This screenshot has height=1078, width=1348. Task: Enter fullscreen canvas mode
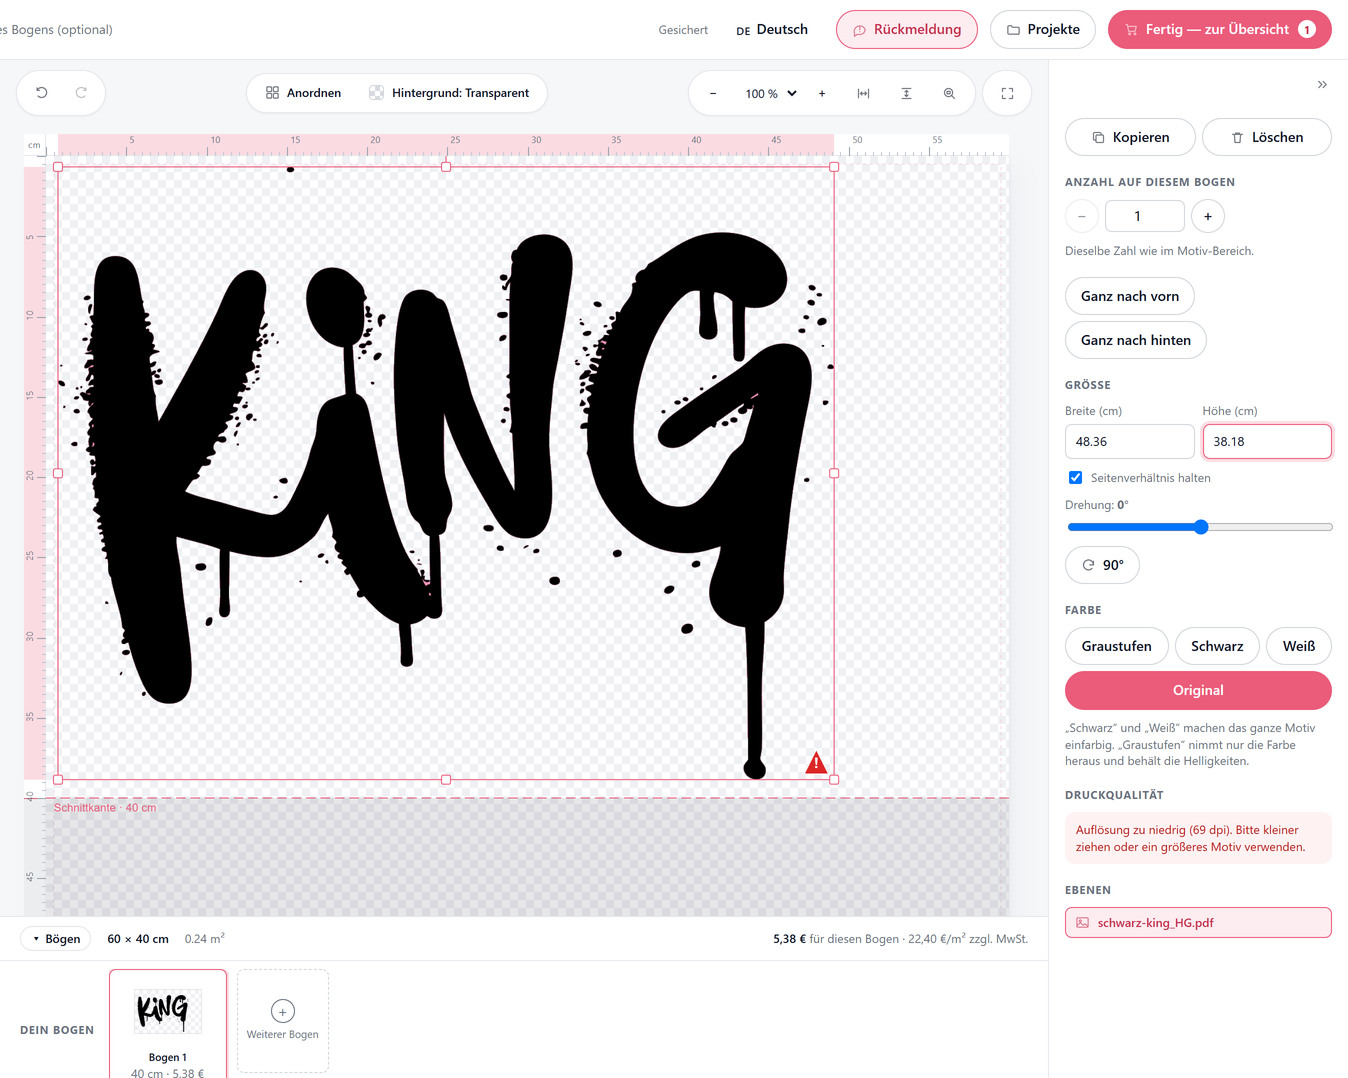point(1007,93)
